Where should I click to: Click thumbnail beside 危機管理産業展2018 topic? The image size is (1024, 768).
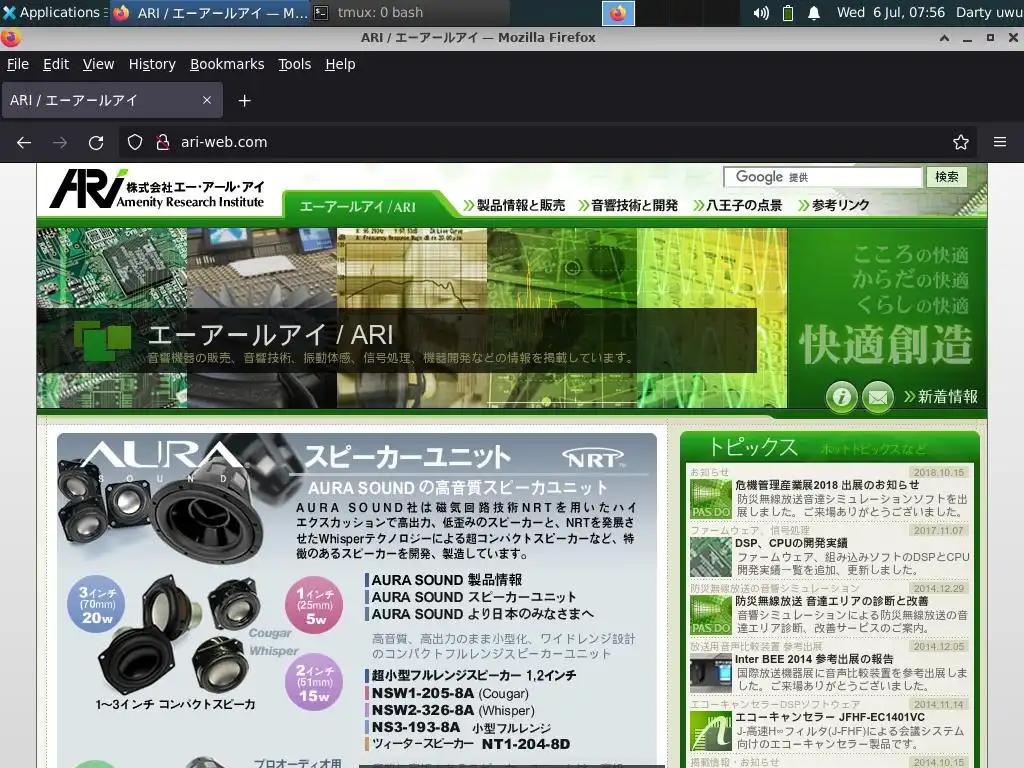(x=711, y=499)
